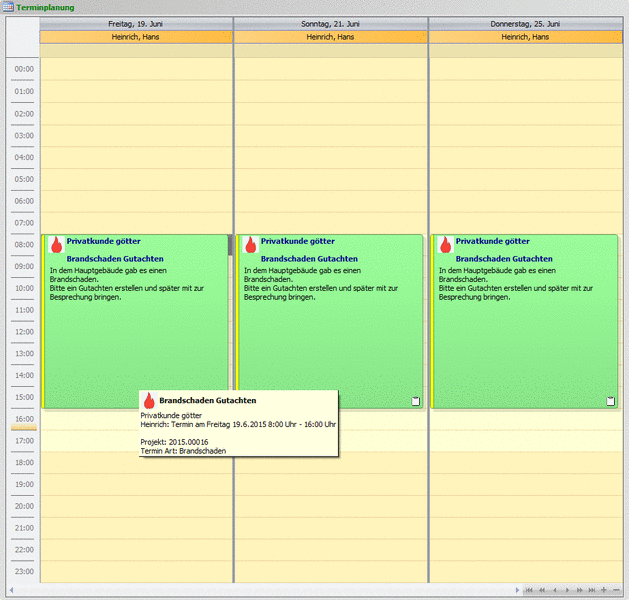Screen dimensions: 629x600
Task: Click the Freitag appointment's small vertical scroll handle
Action: [230, 245]
